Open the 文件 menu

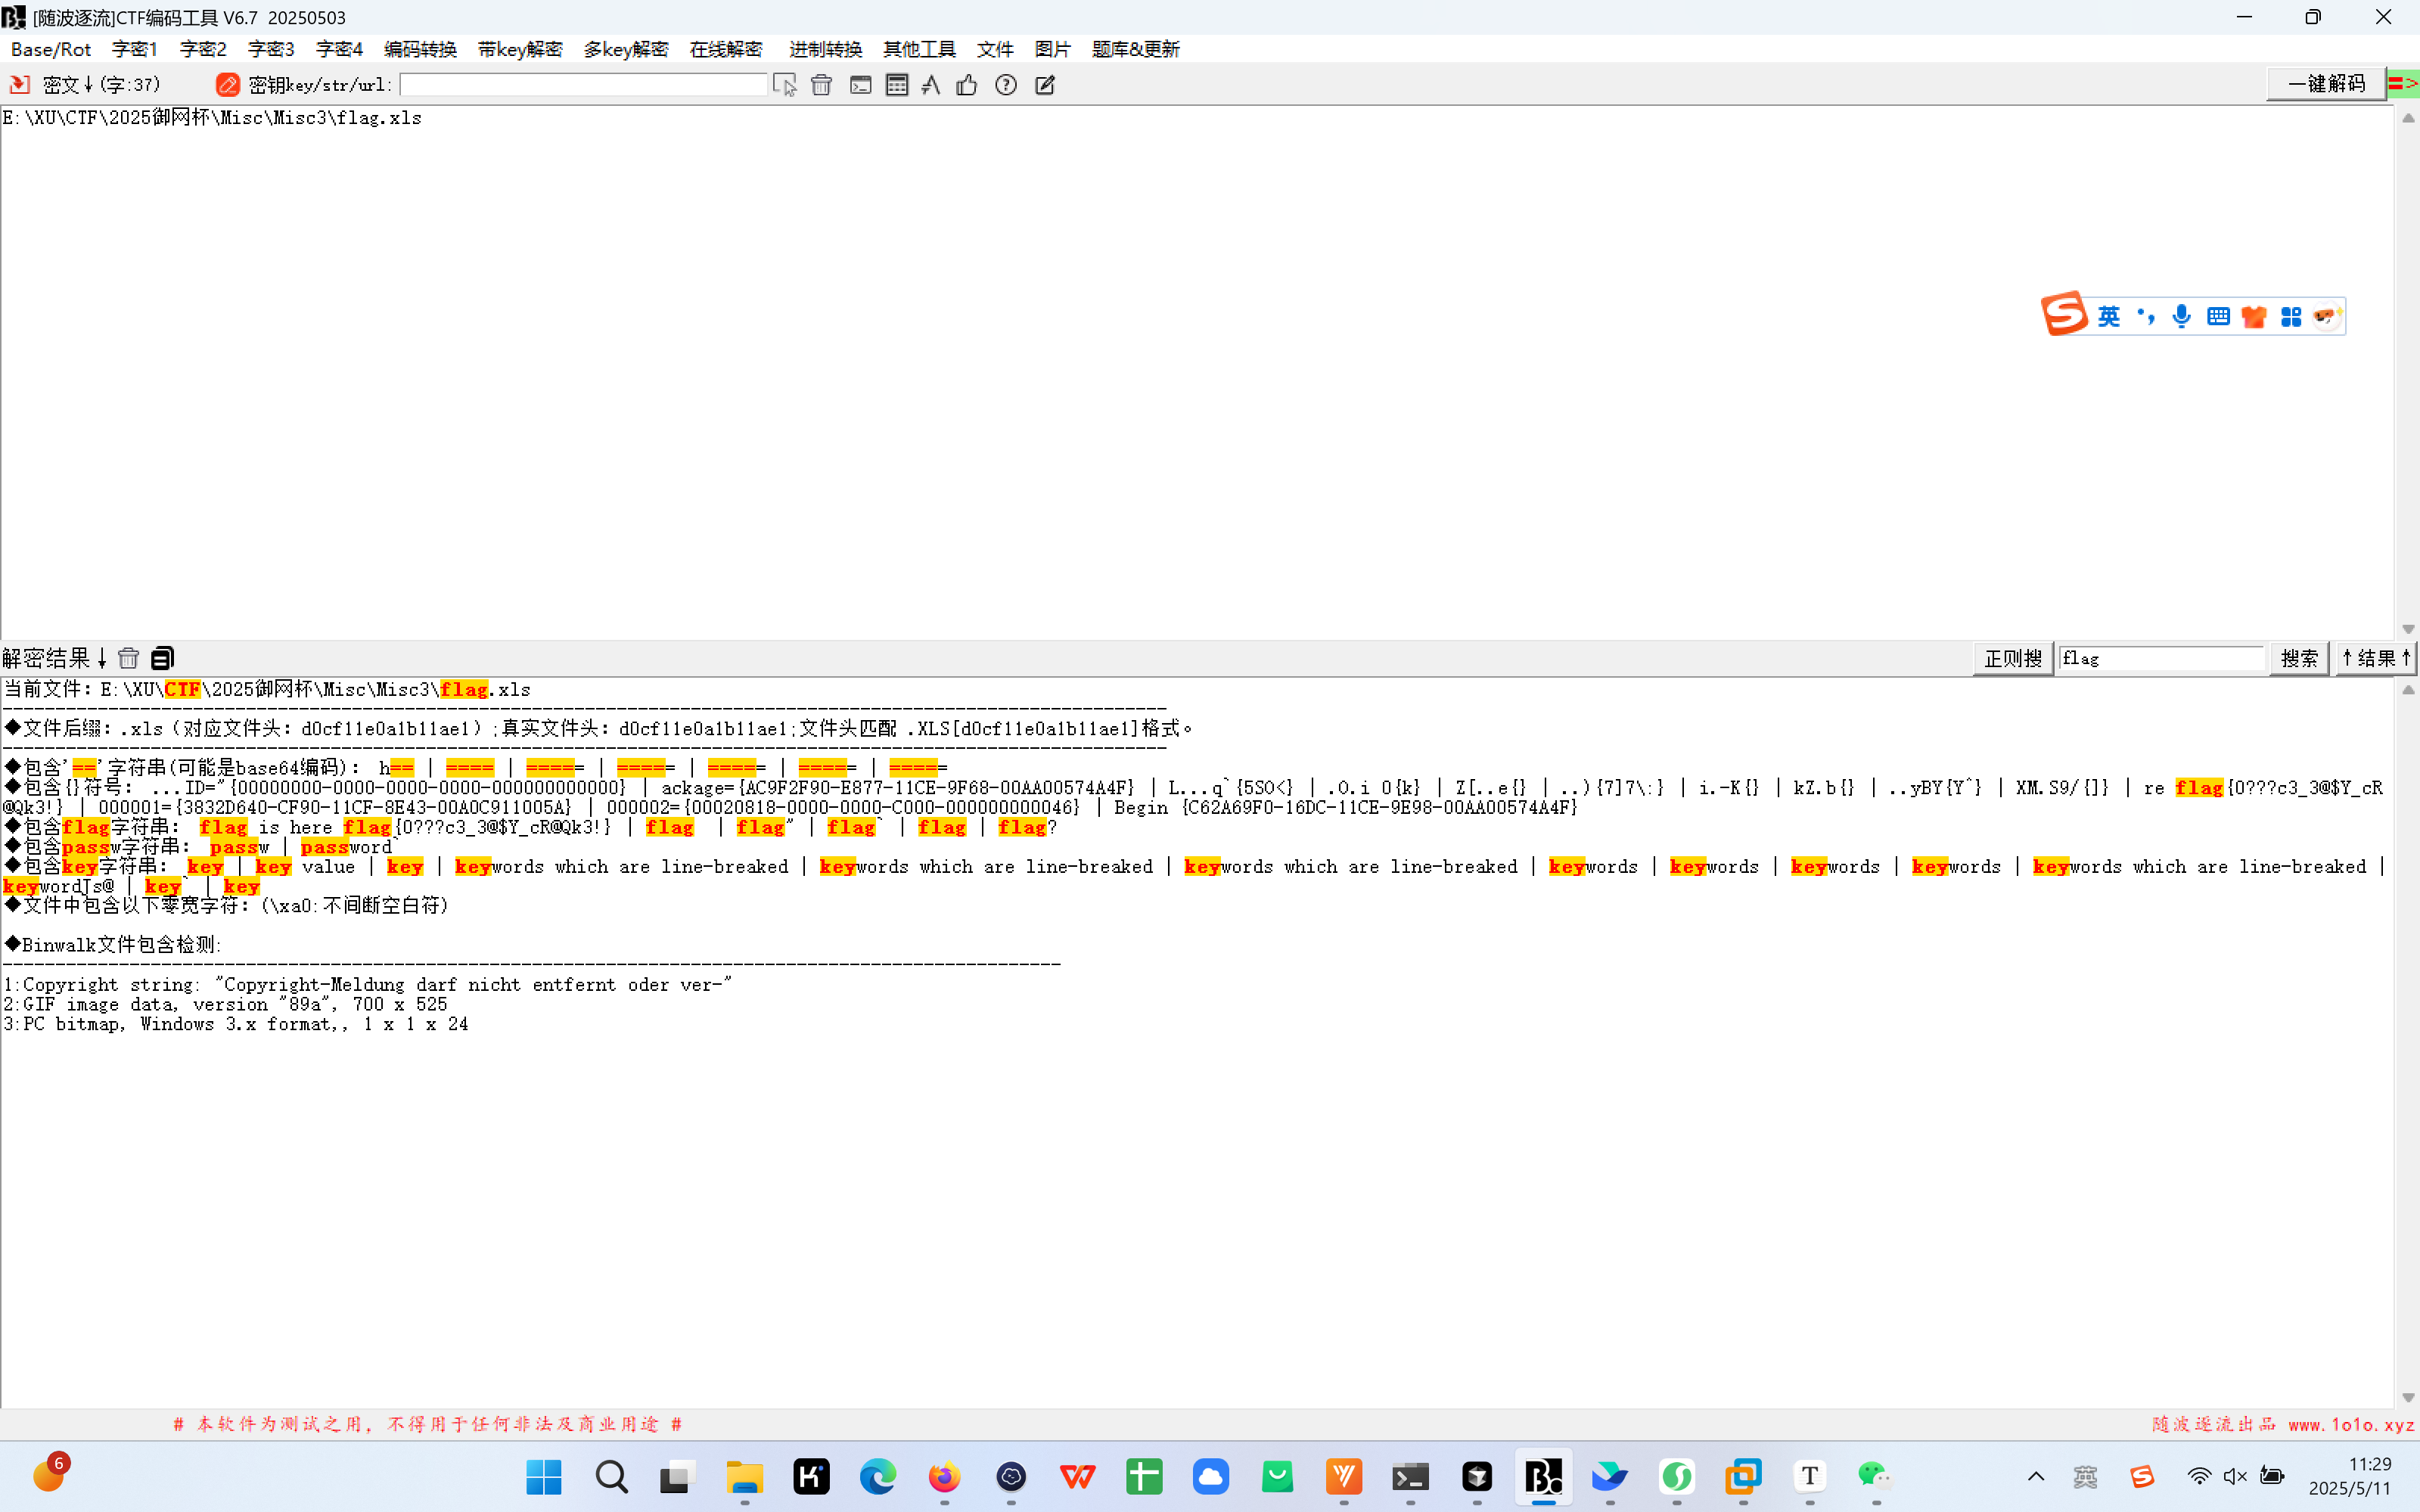[995, 49]
